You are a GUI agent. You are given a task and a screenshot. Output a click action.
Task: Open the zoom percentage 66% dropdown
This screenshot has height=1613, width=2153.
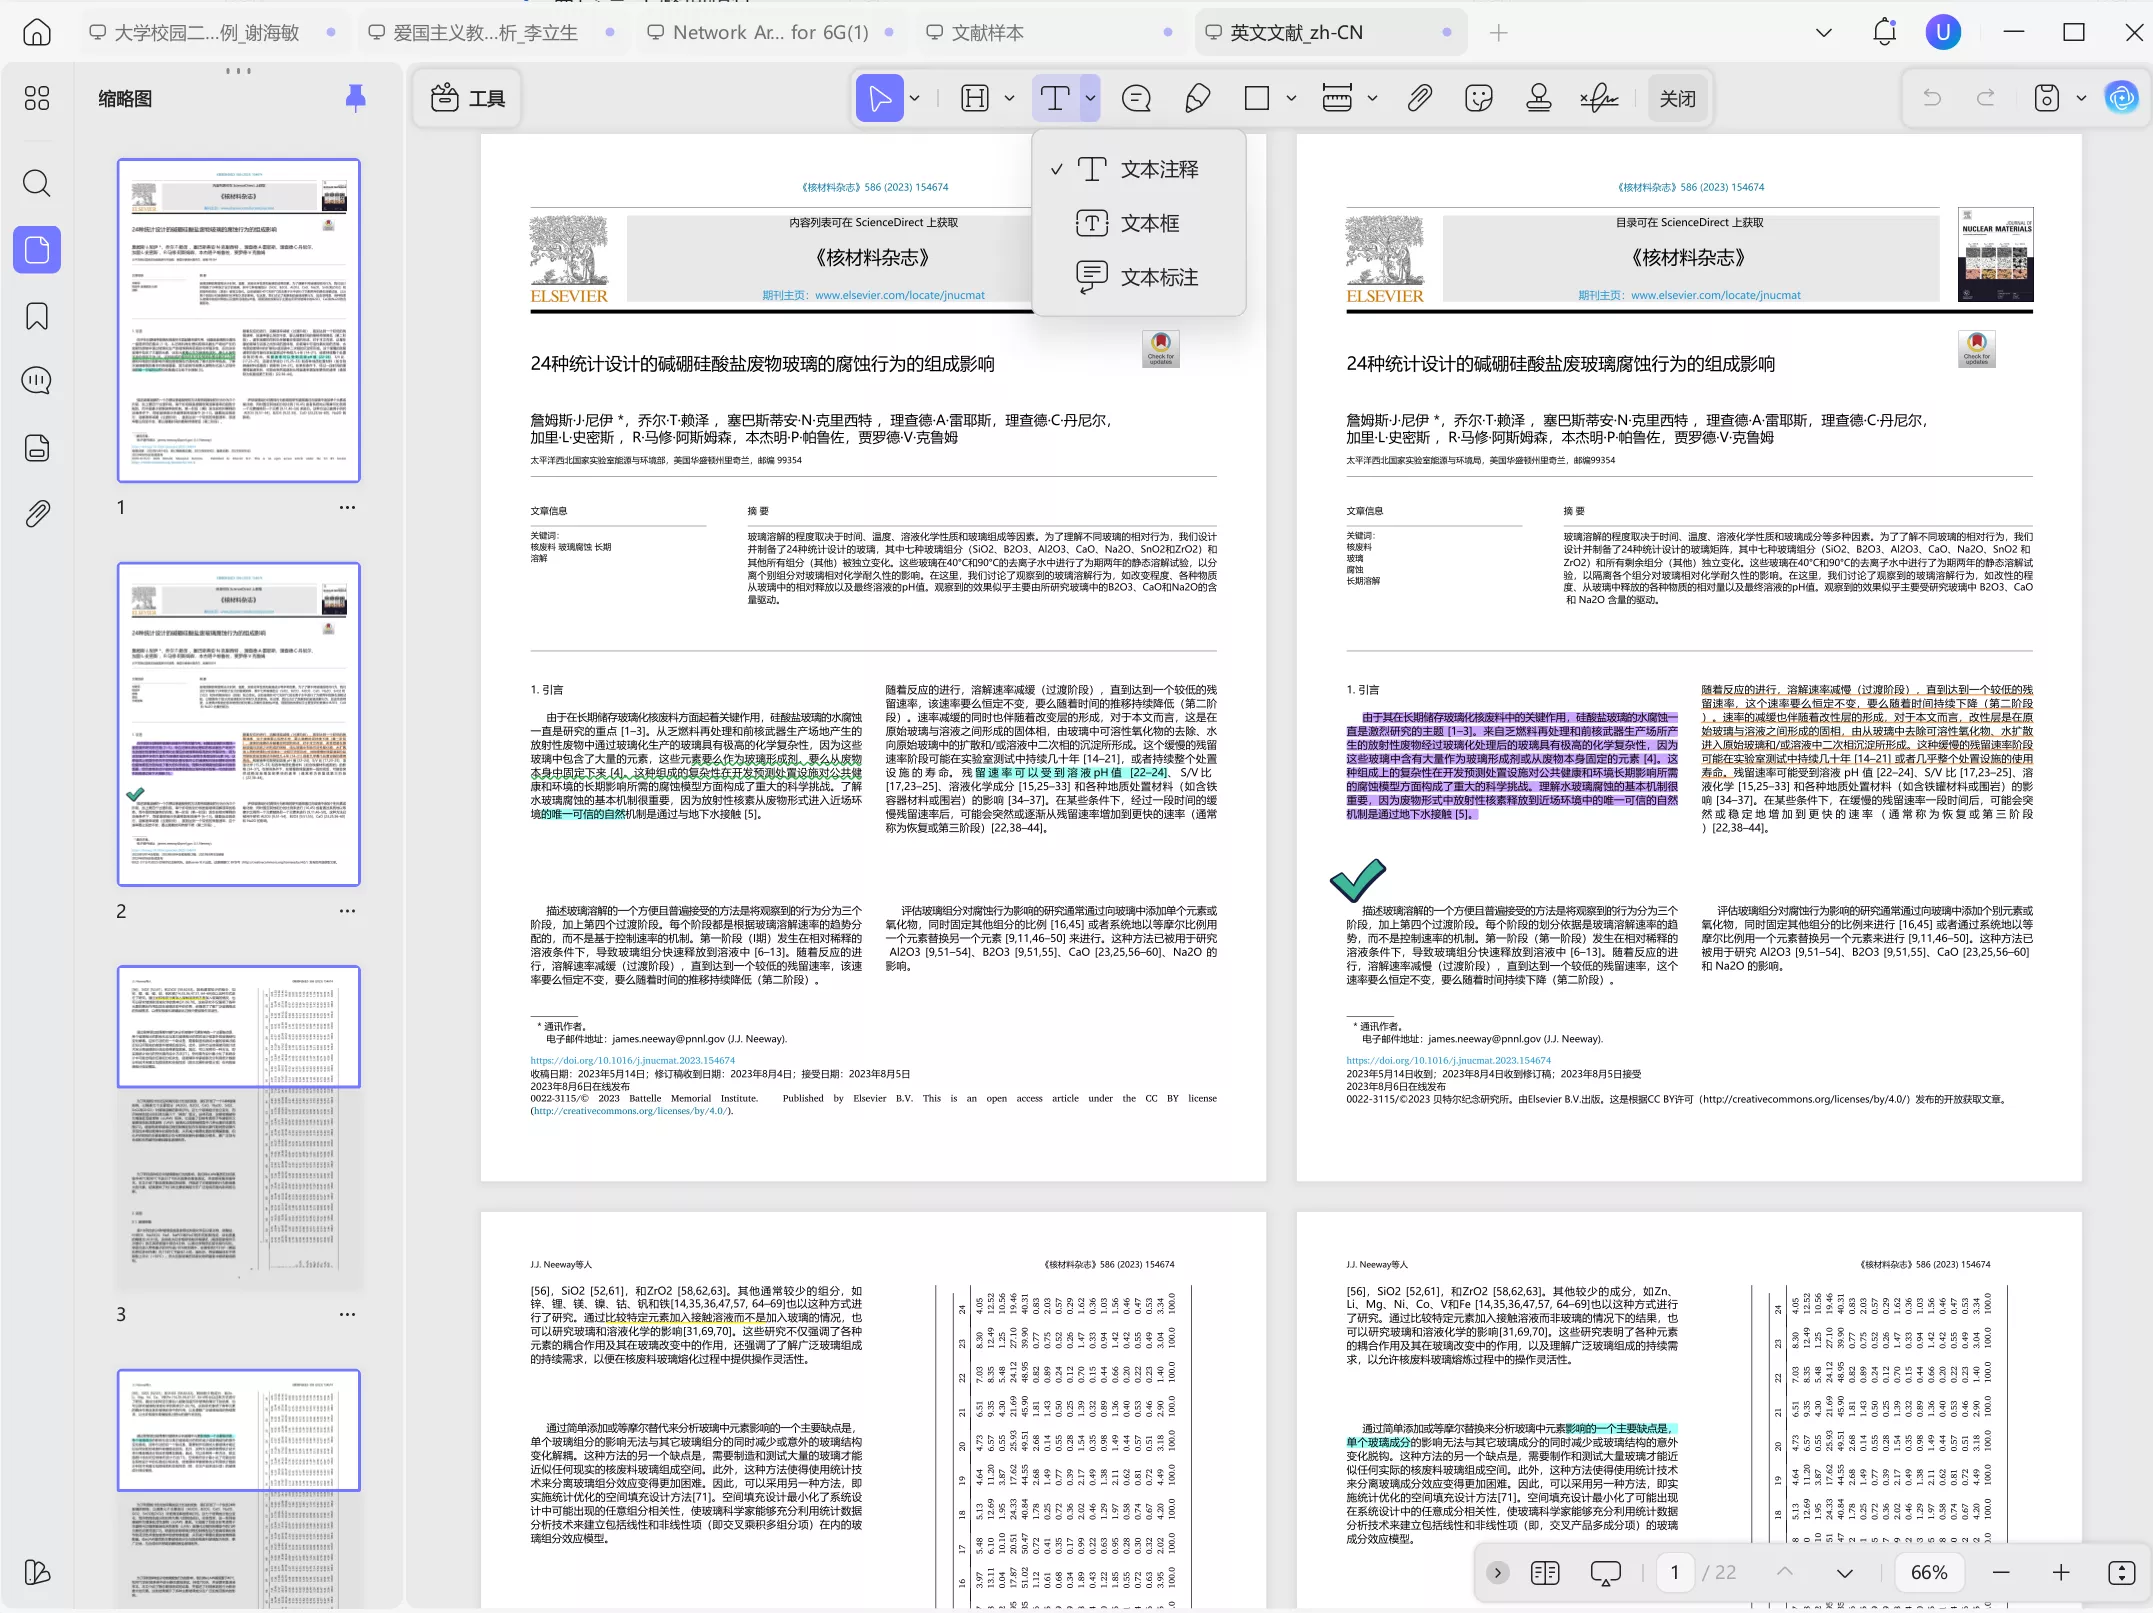(x=1928, y=1573)
